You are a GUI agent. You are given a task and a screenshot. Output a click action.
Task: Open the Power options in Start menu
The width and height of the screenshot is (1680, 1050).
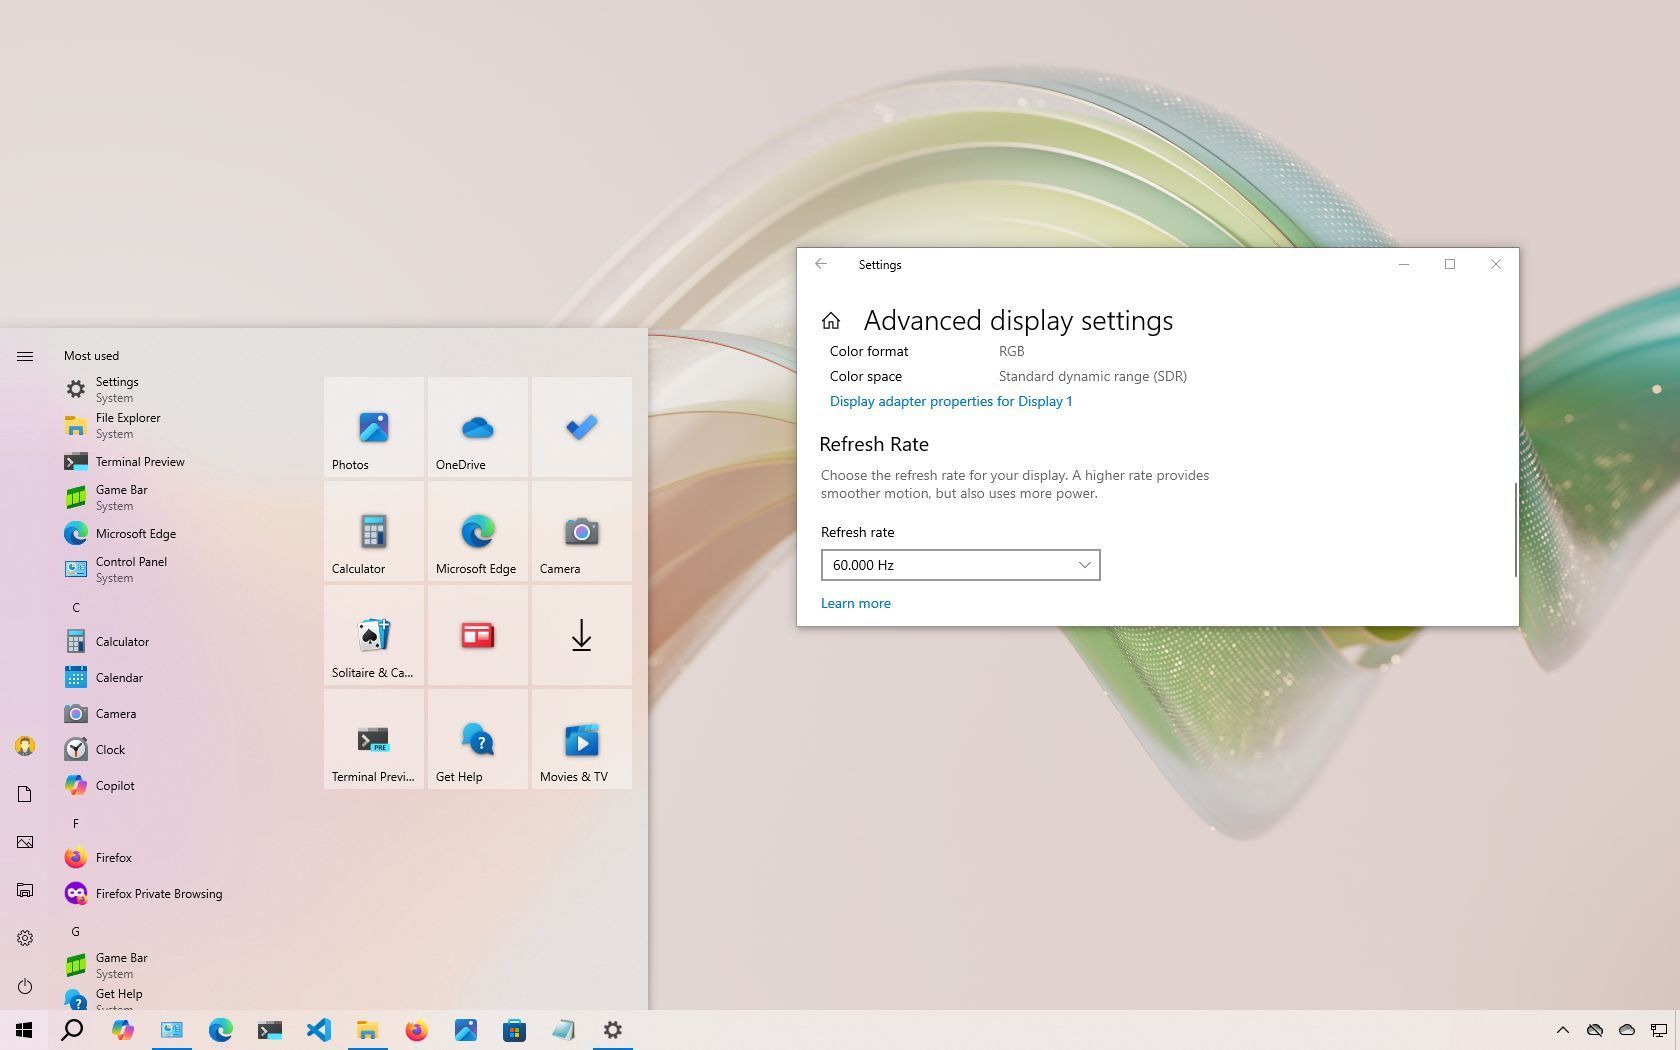[24, 986]
